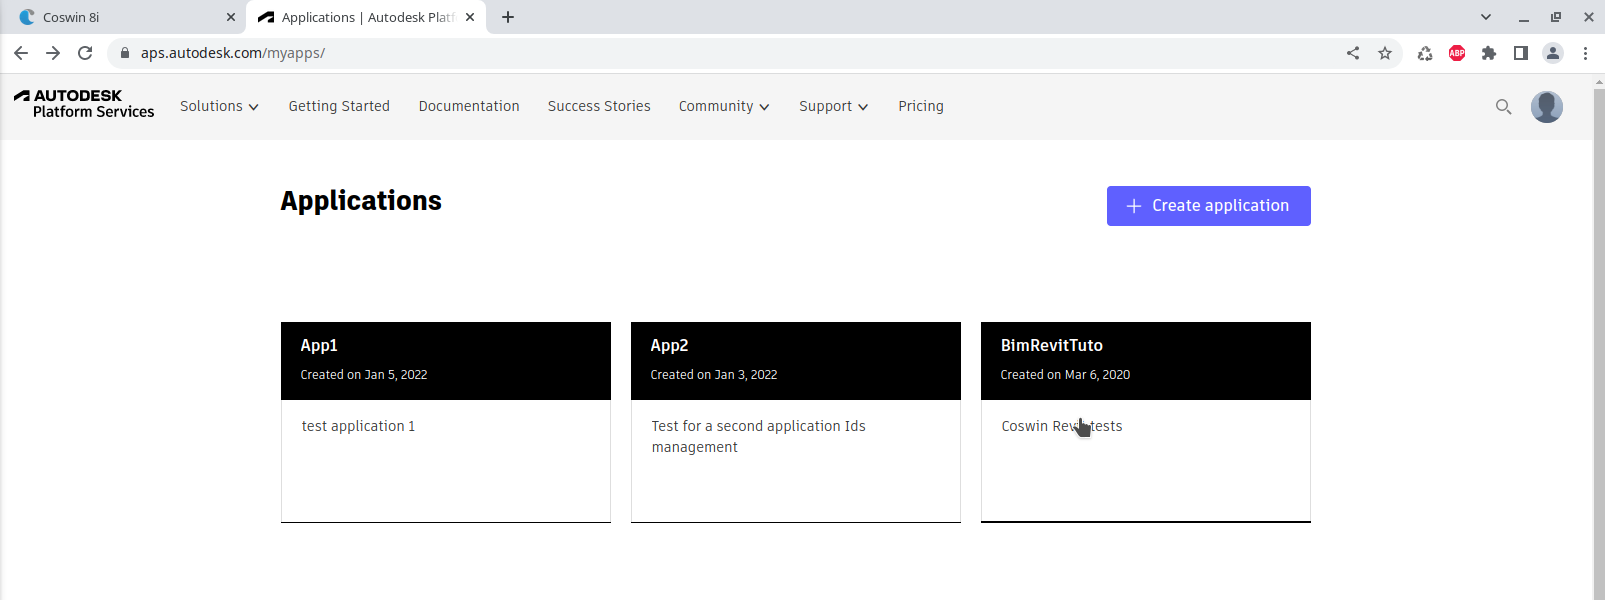
Task: Open the Chrome profile icon
Action: (1553, 53)
